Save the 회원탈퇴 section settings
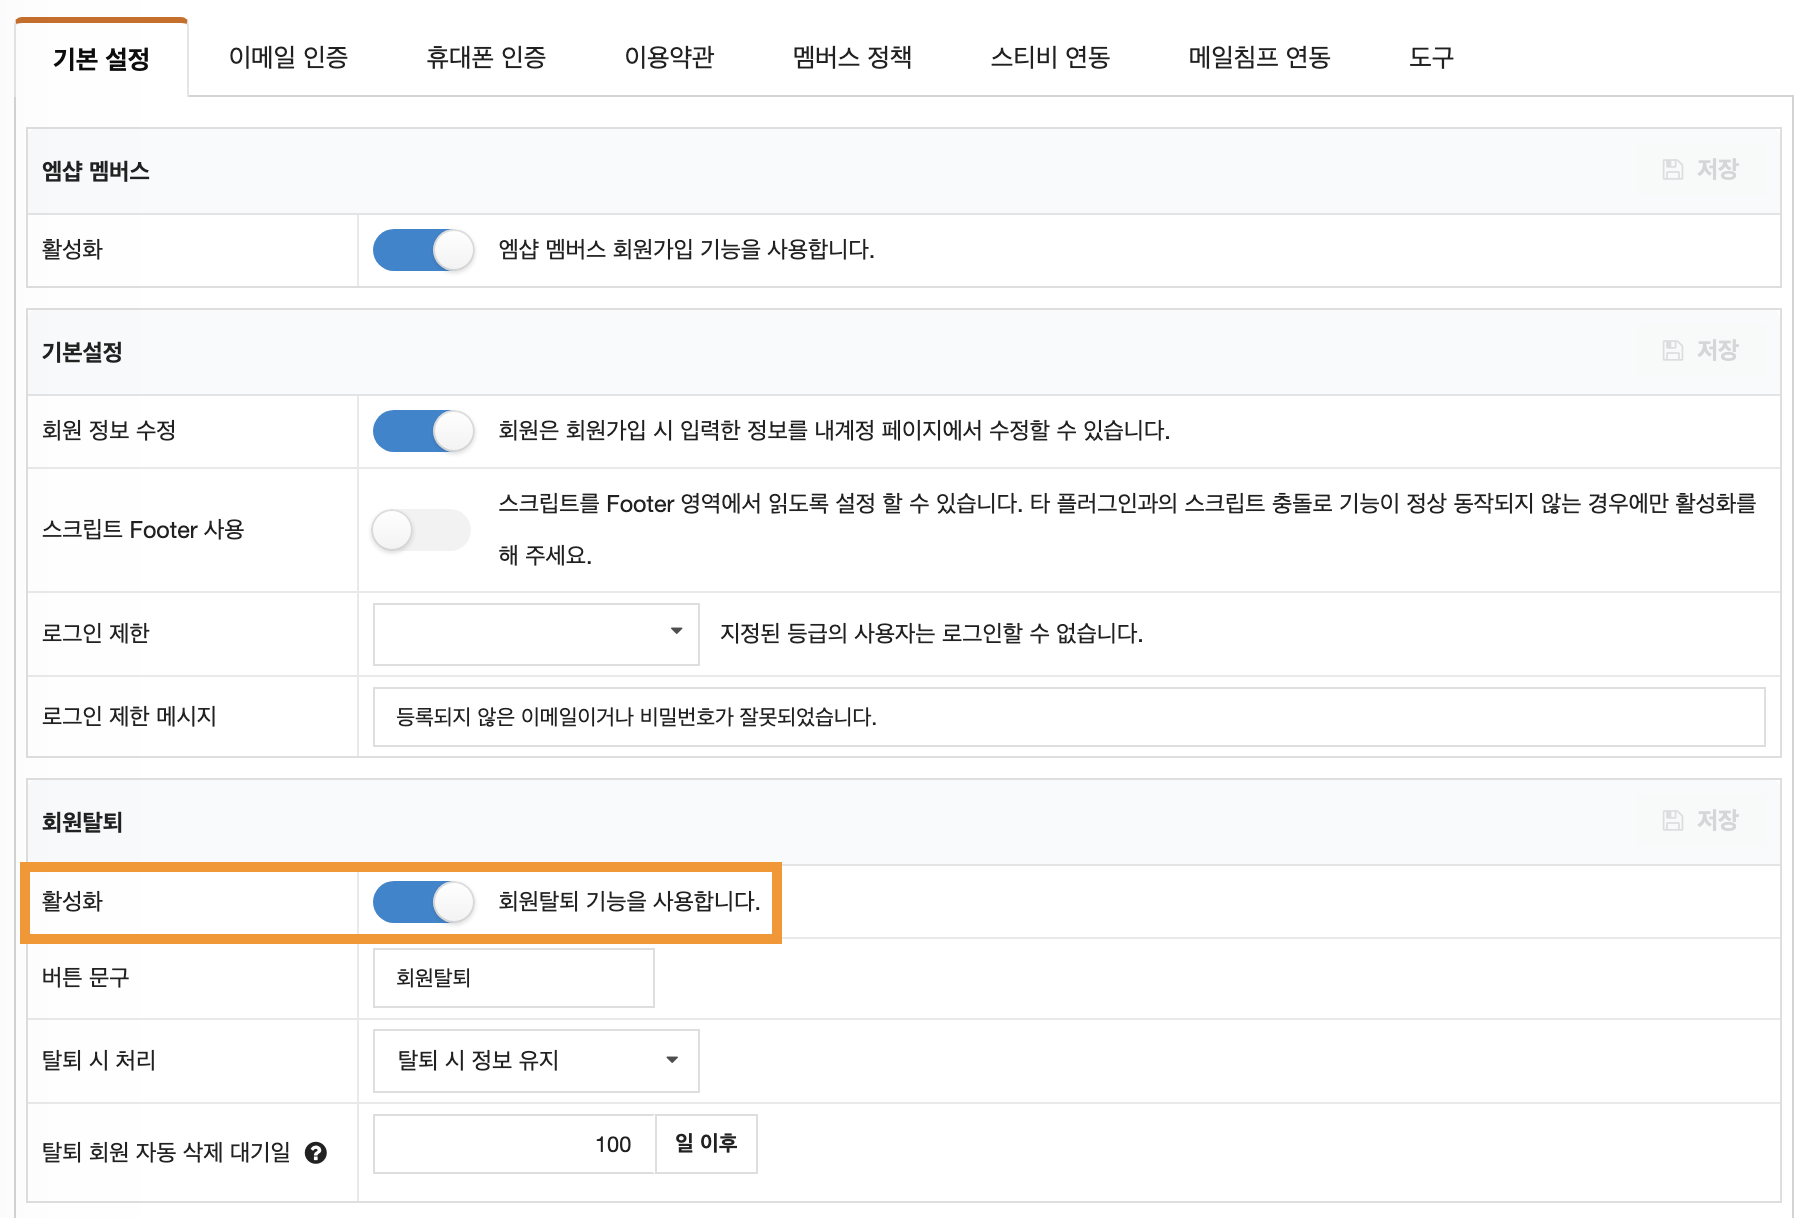1806x1218 pixels. pyautogui.click(x=1699, y=820)
